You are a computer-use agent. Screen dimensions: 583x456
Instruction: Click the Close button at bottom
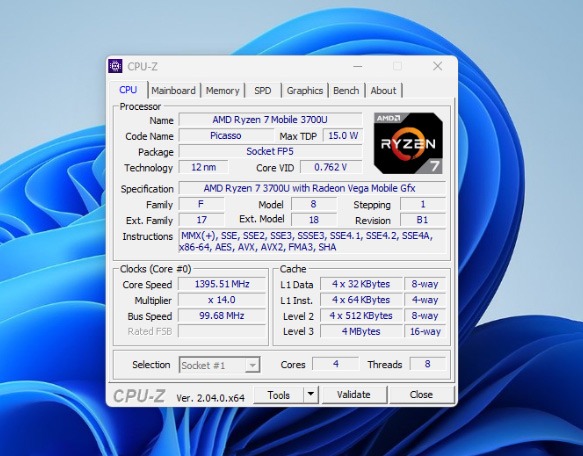click(421, 395)
